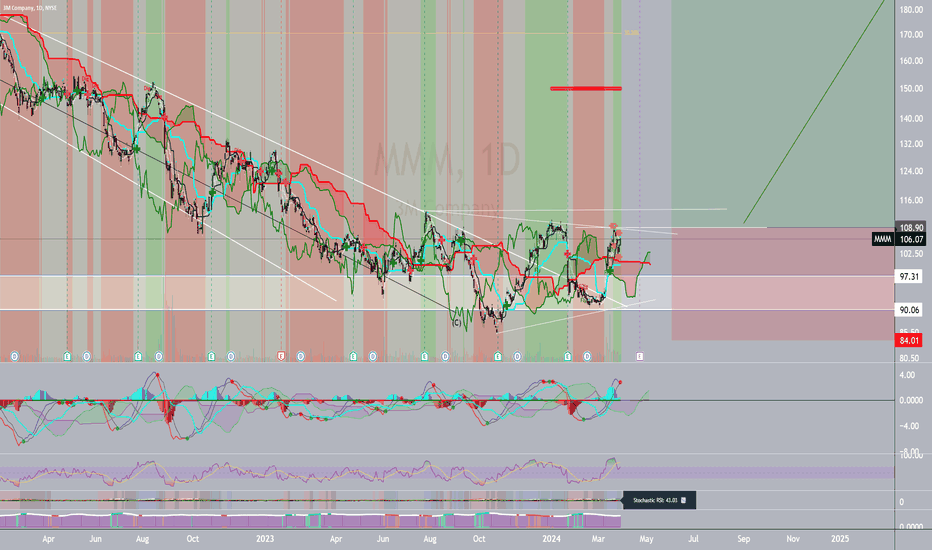Select the 108.90 price label
The image size is (932, 550).
tap(912, 228)
